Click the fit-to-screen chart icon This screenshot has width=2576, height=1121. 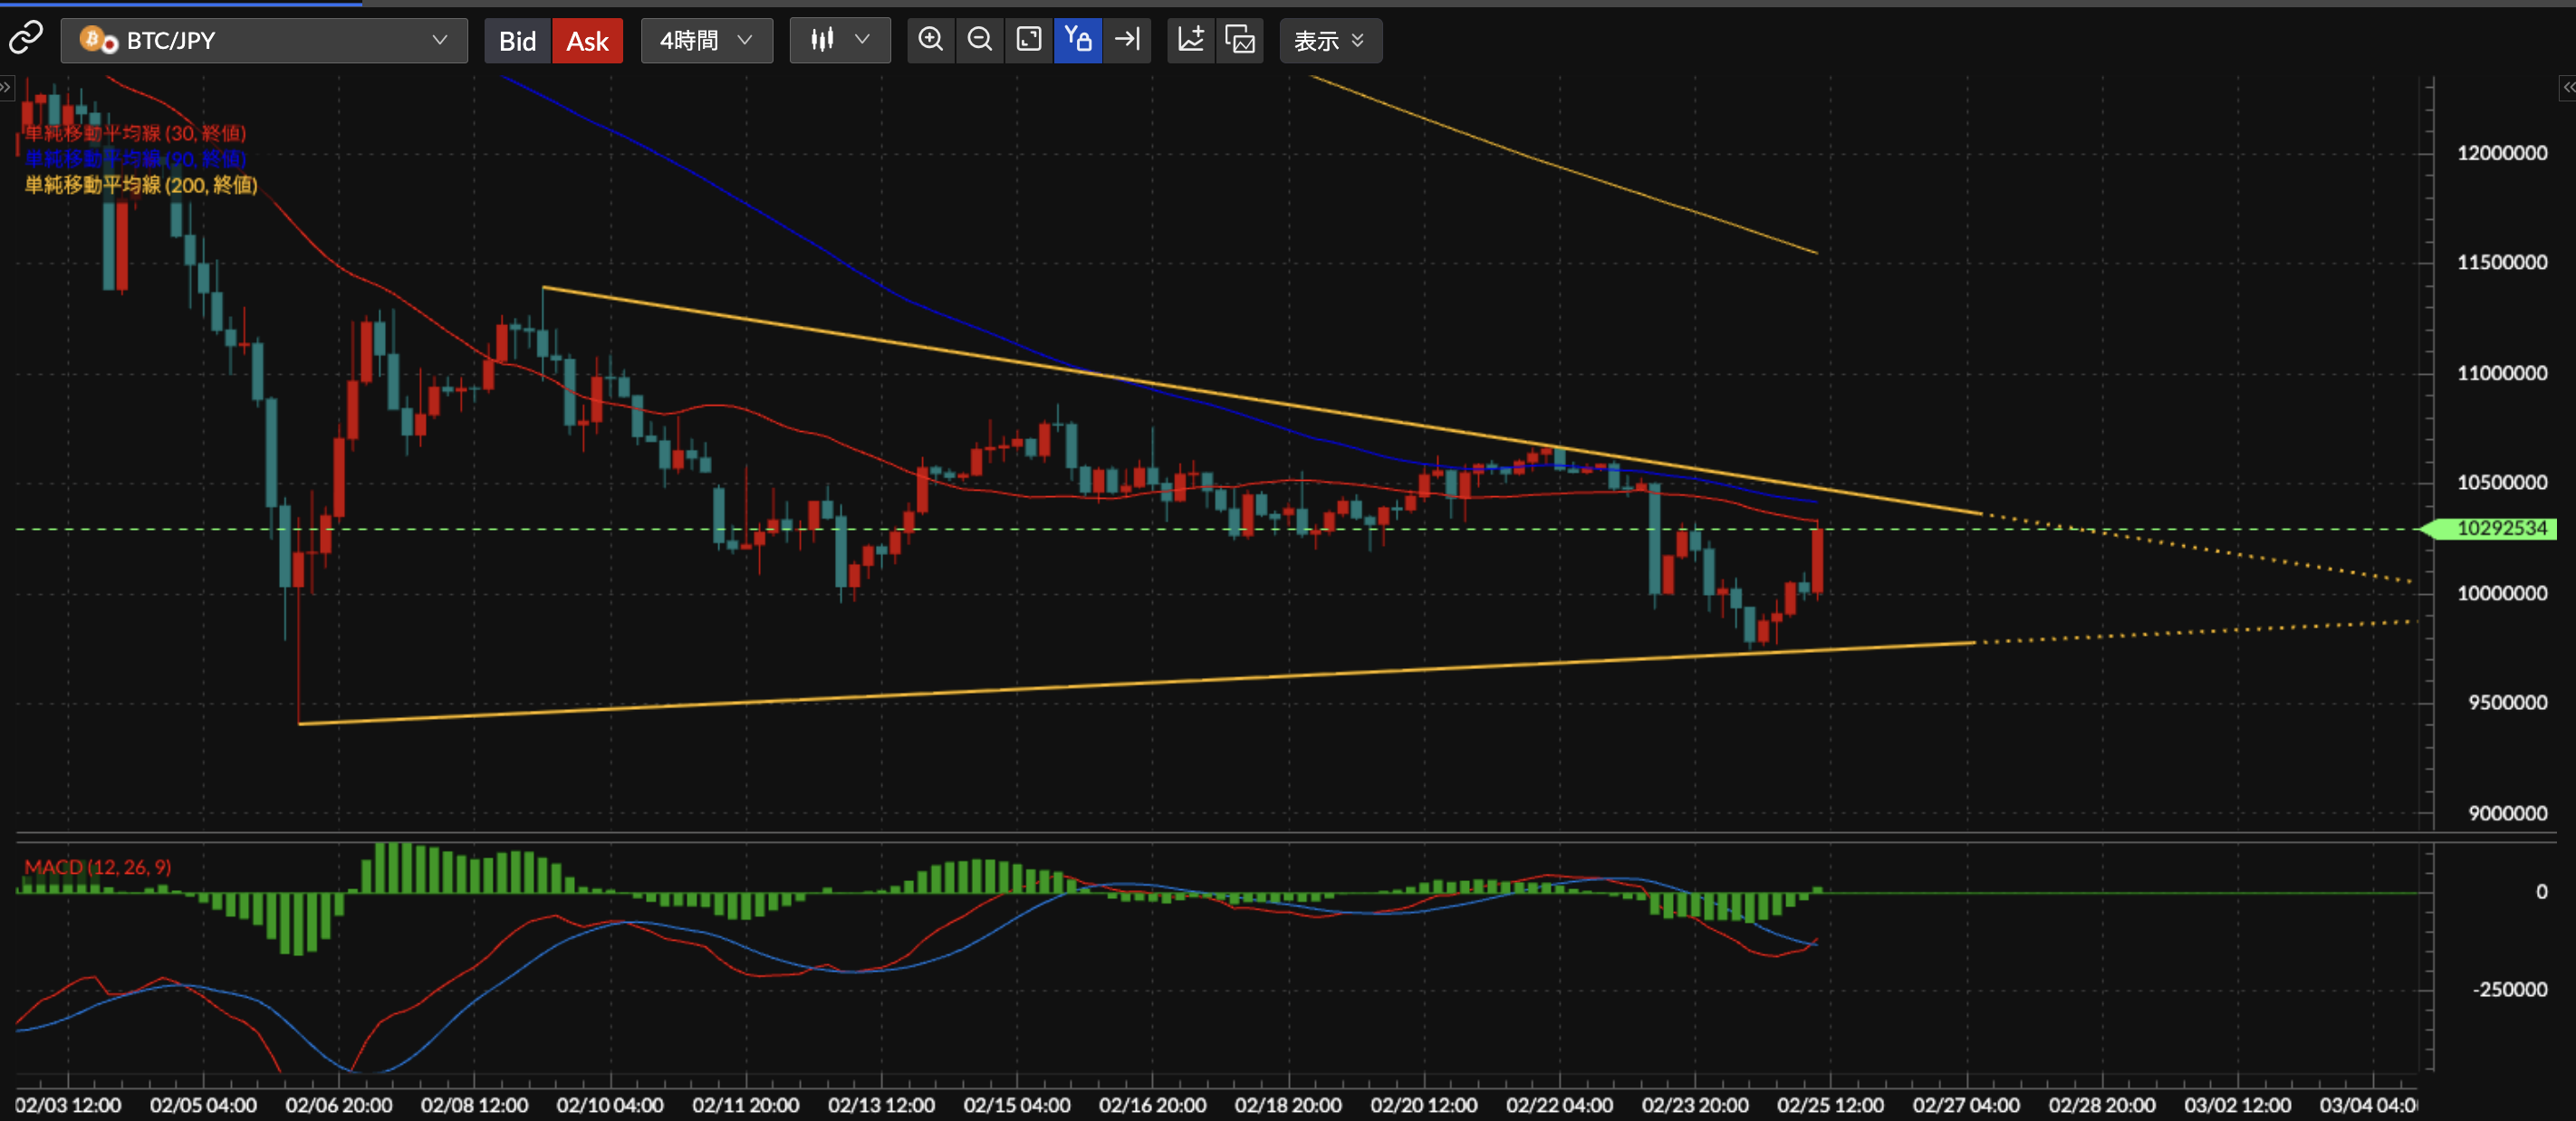(1028, 40)
